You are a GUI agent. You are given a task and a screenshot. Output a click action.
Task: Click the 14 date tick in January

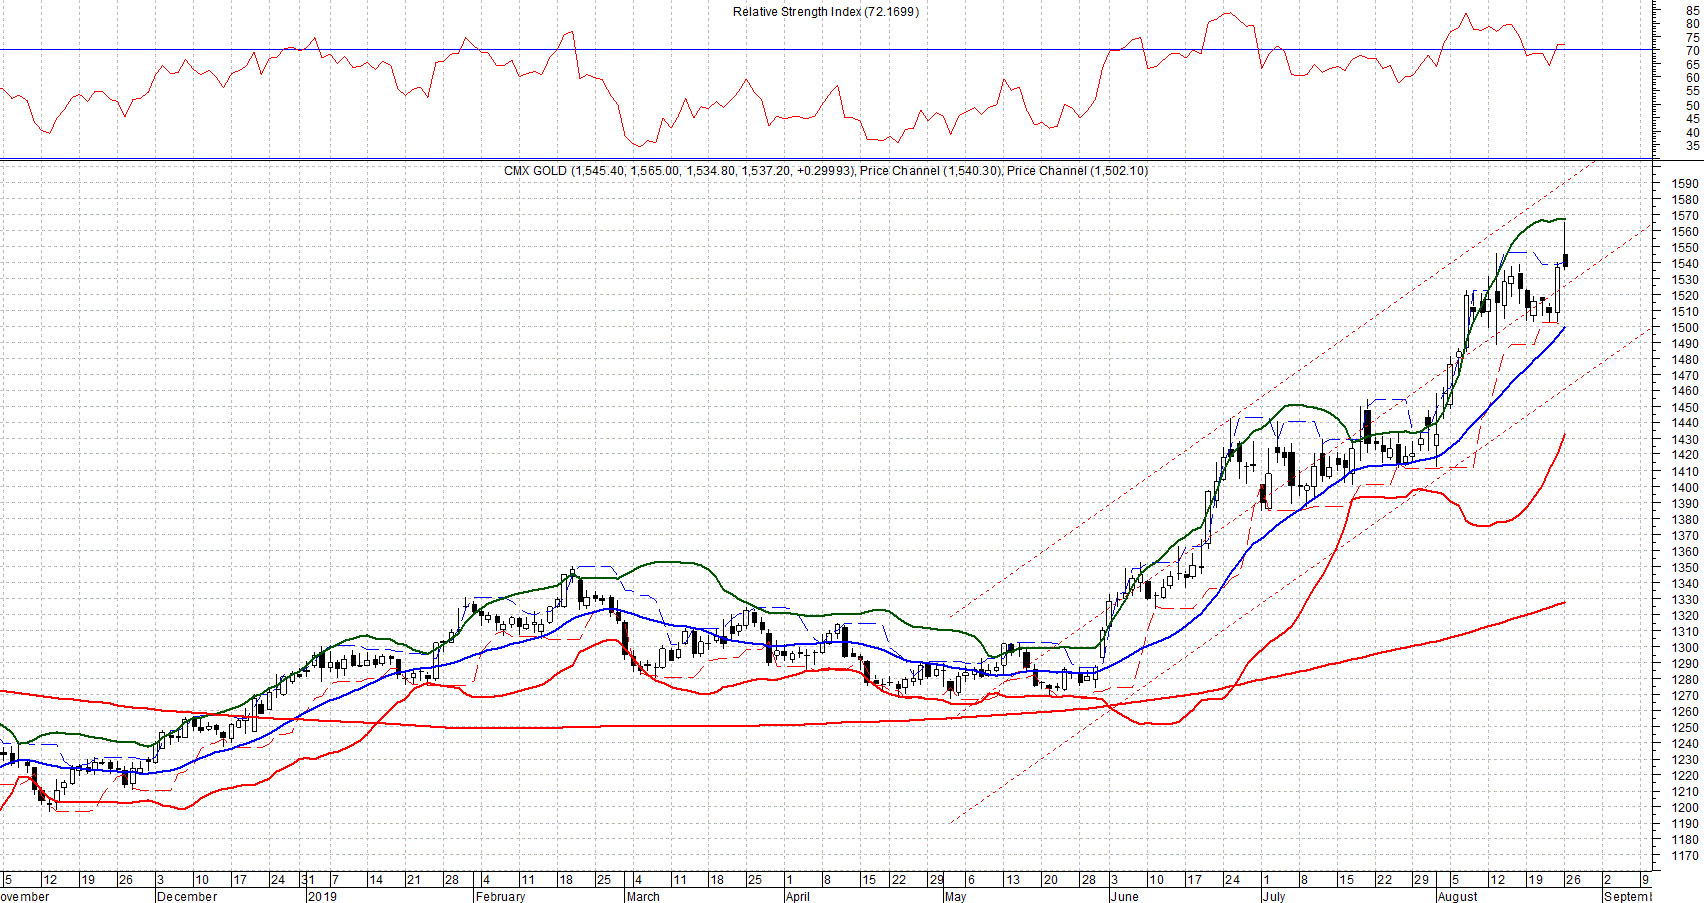pyautogui.click(x=376, y=880)
